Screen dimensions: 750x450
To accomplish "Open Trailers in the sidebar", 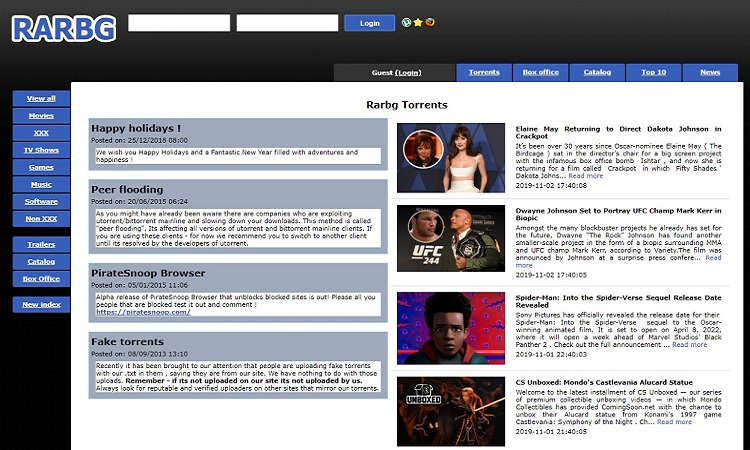I will [x=41, y=244].
